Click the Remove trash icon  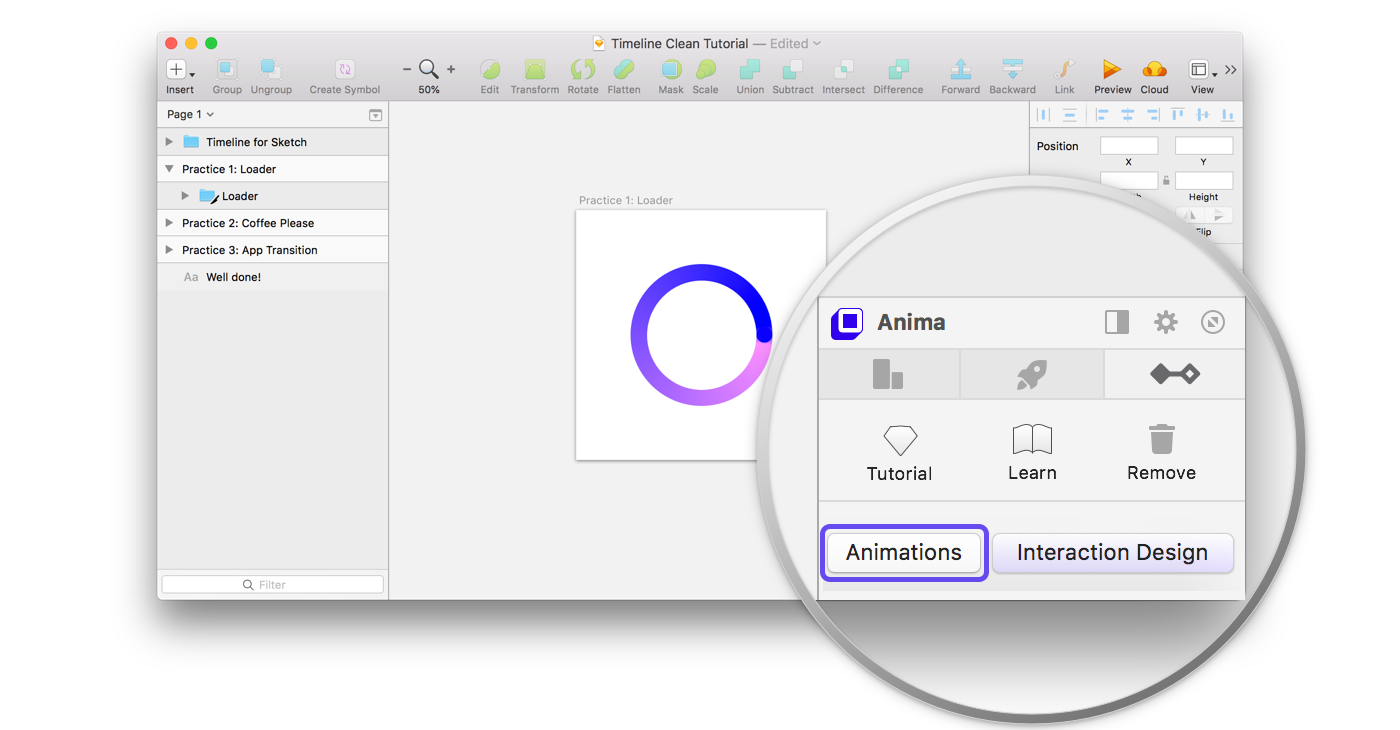coord(1161,439)
